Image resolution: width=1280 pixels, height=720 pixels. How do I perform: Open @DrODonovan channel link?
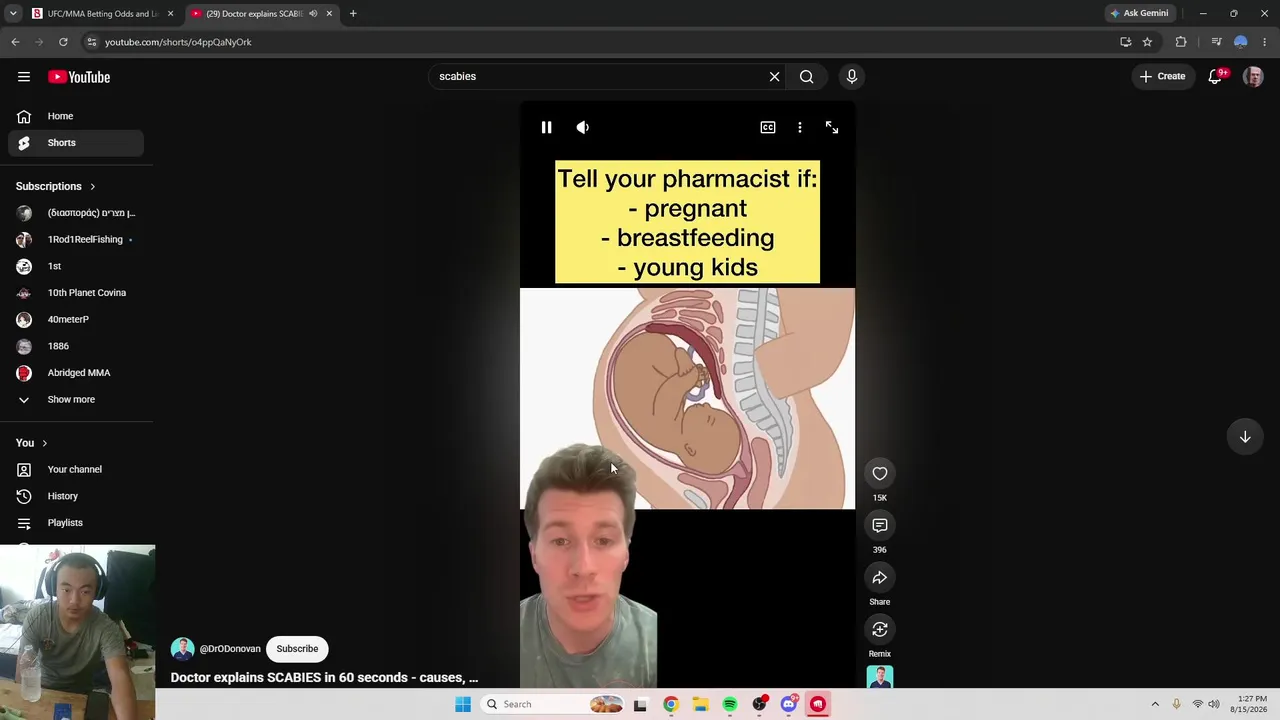230,649
